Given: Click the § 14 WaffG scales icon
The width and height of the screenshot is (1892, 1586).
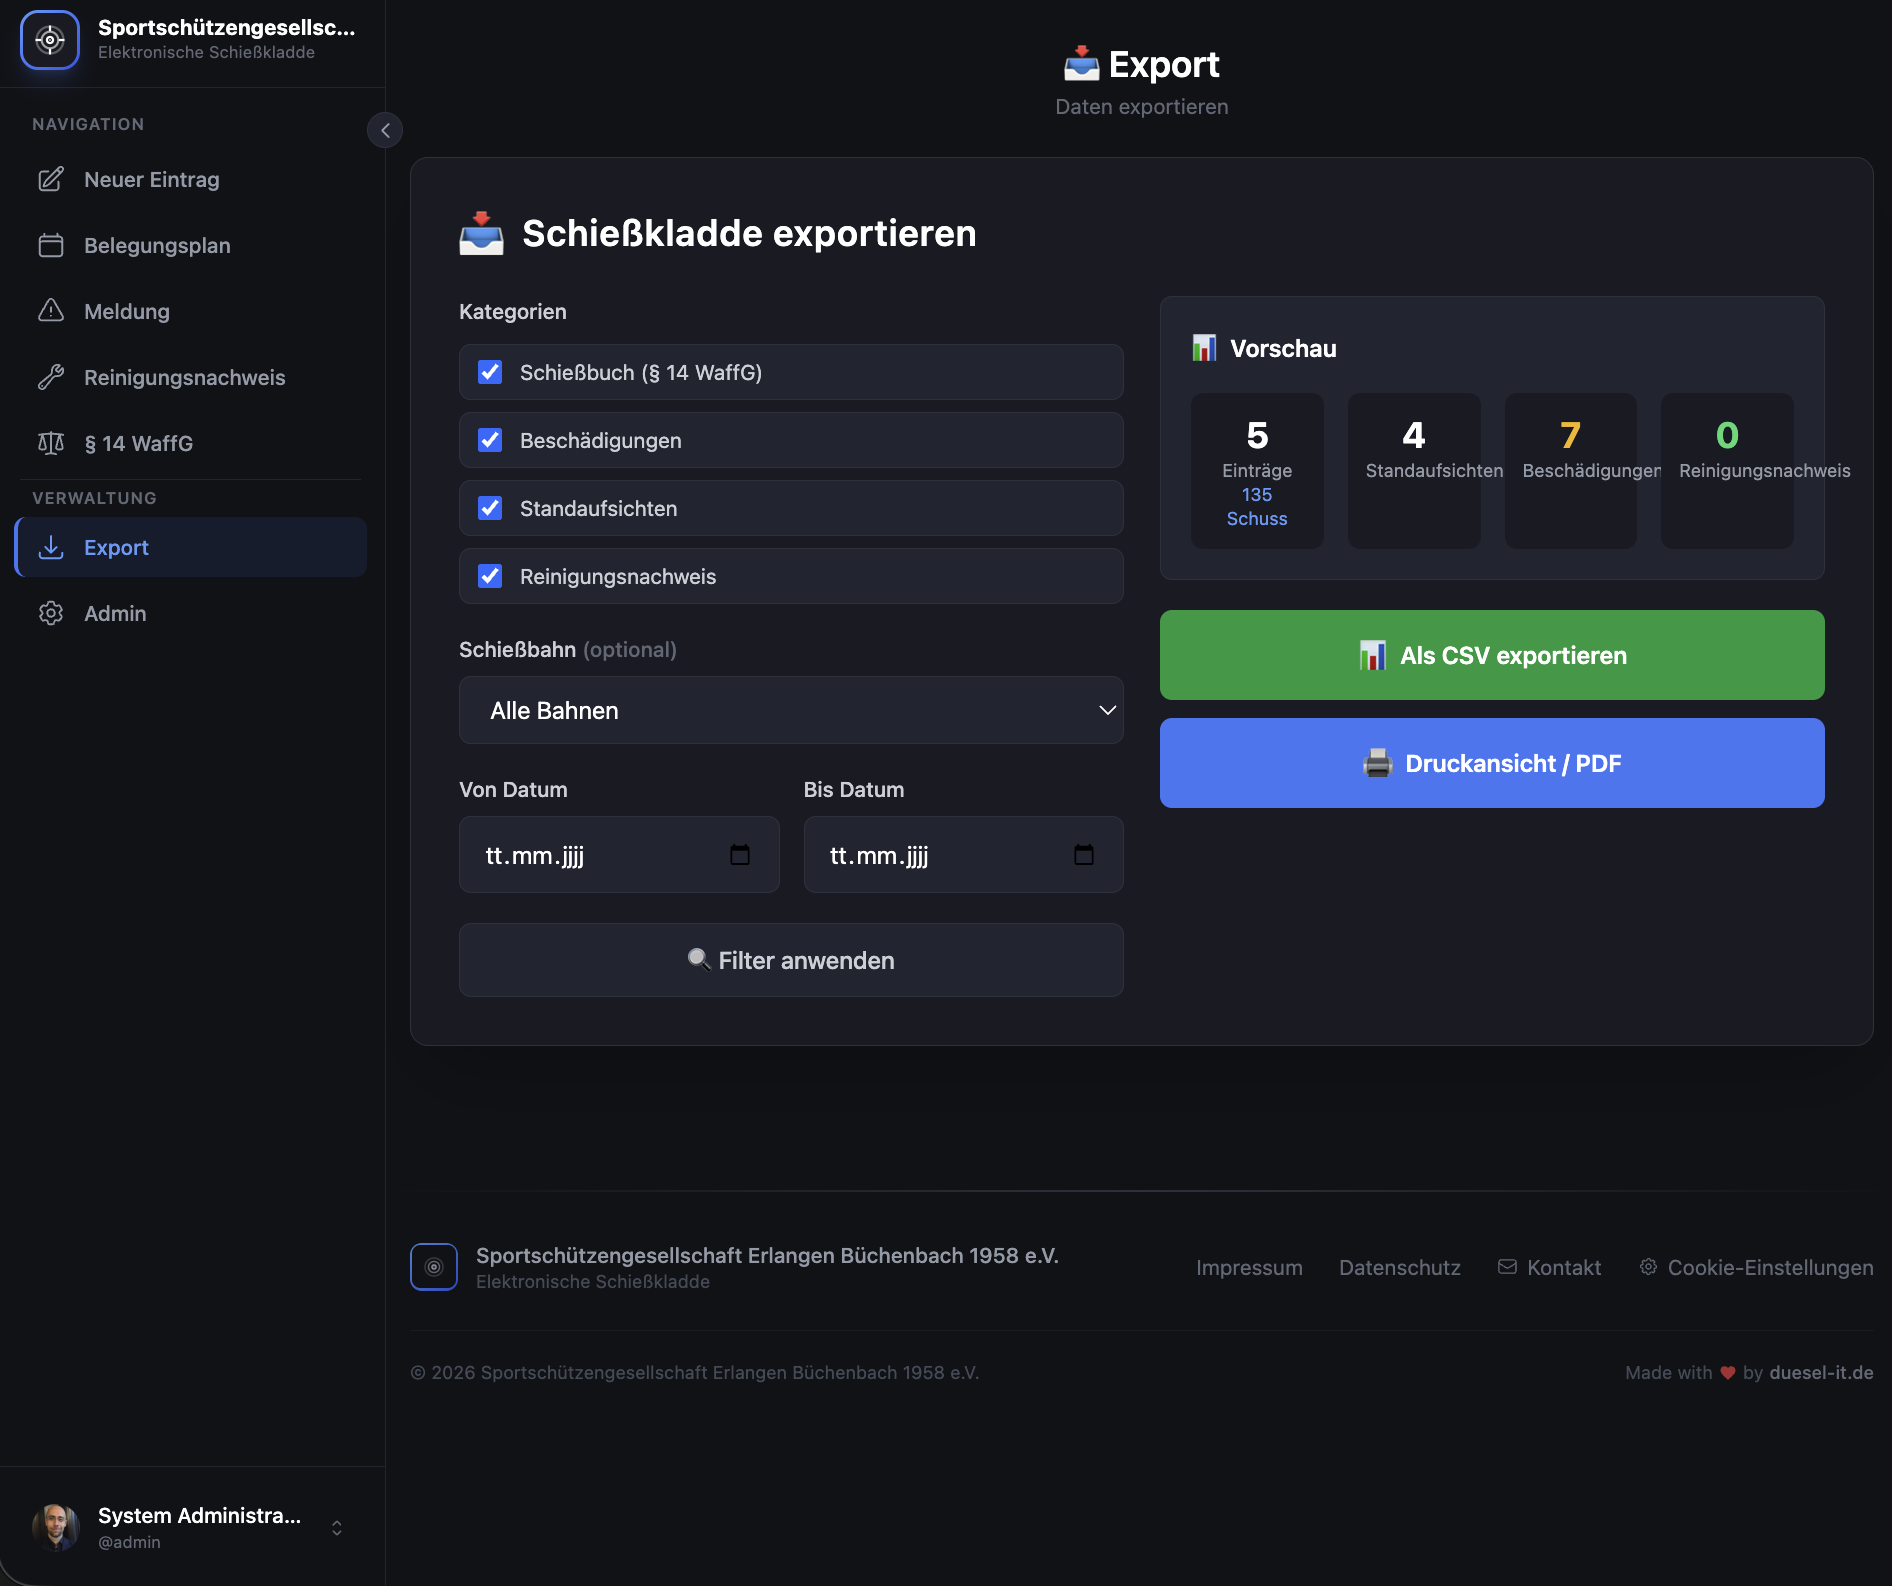Looking at the screenshot, I should (52, 443).
